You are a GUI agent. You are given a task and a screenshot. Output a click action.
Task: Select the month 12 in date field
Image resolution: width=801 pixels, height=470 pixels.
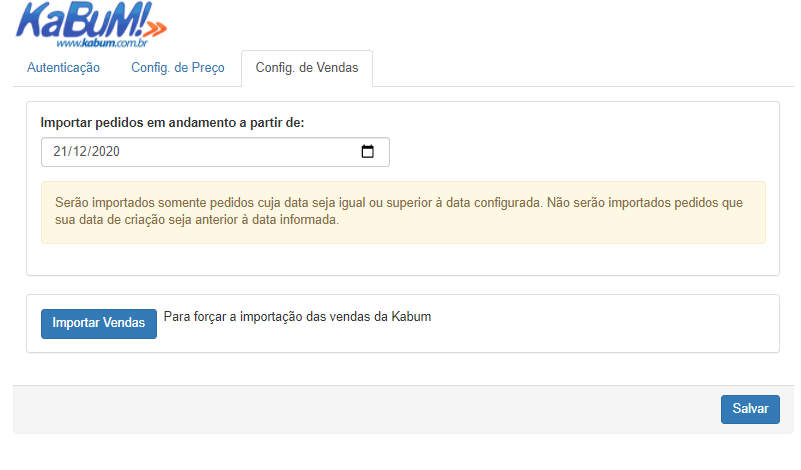point(80,151)
